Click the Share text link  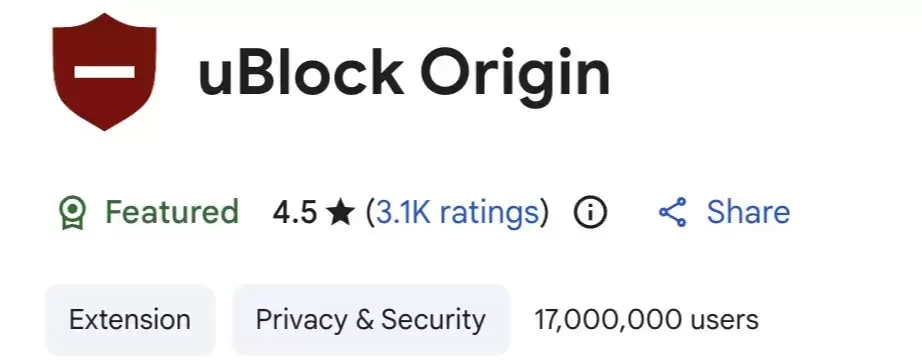[748, 212]
